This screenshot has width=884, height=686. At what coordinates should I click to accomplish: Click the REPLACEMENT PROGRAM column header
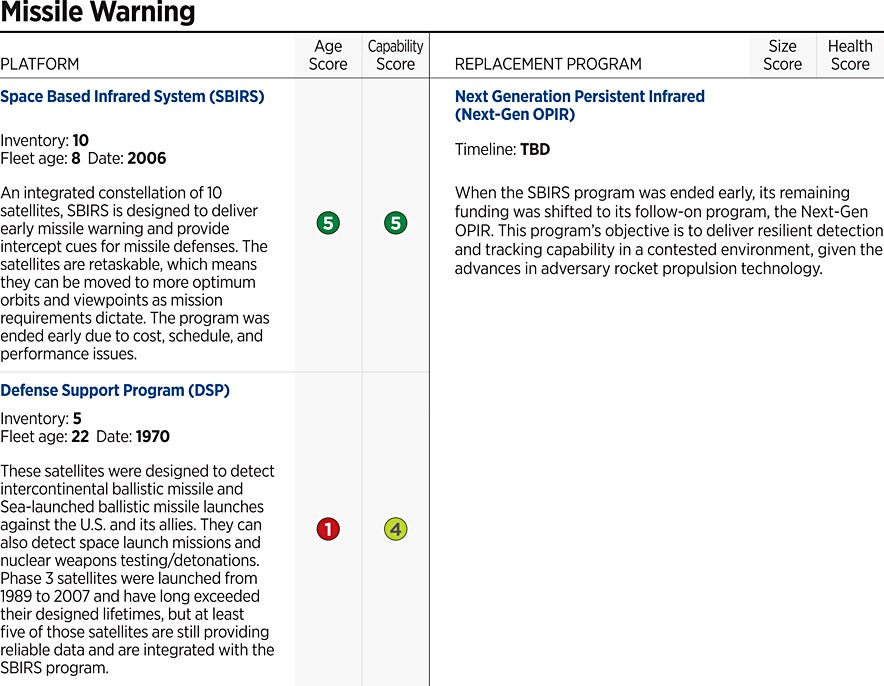[x=548, y=64]
